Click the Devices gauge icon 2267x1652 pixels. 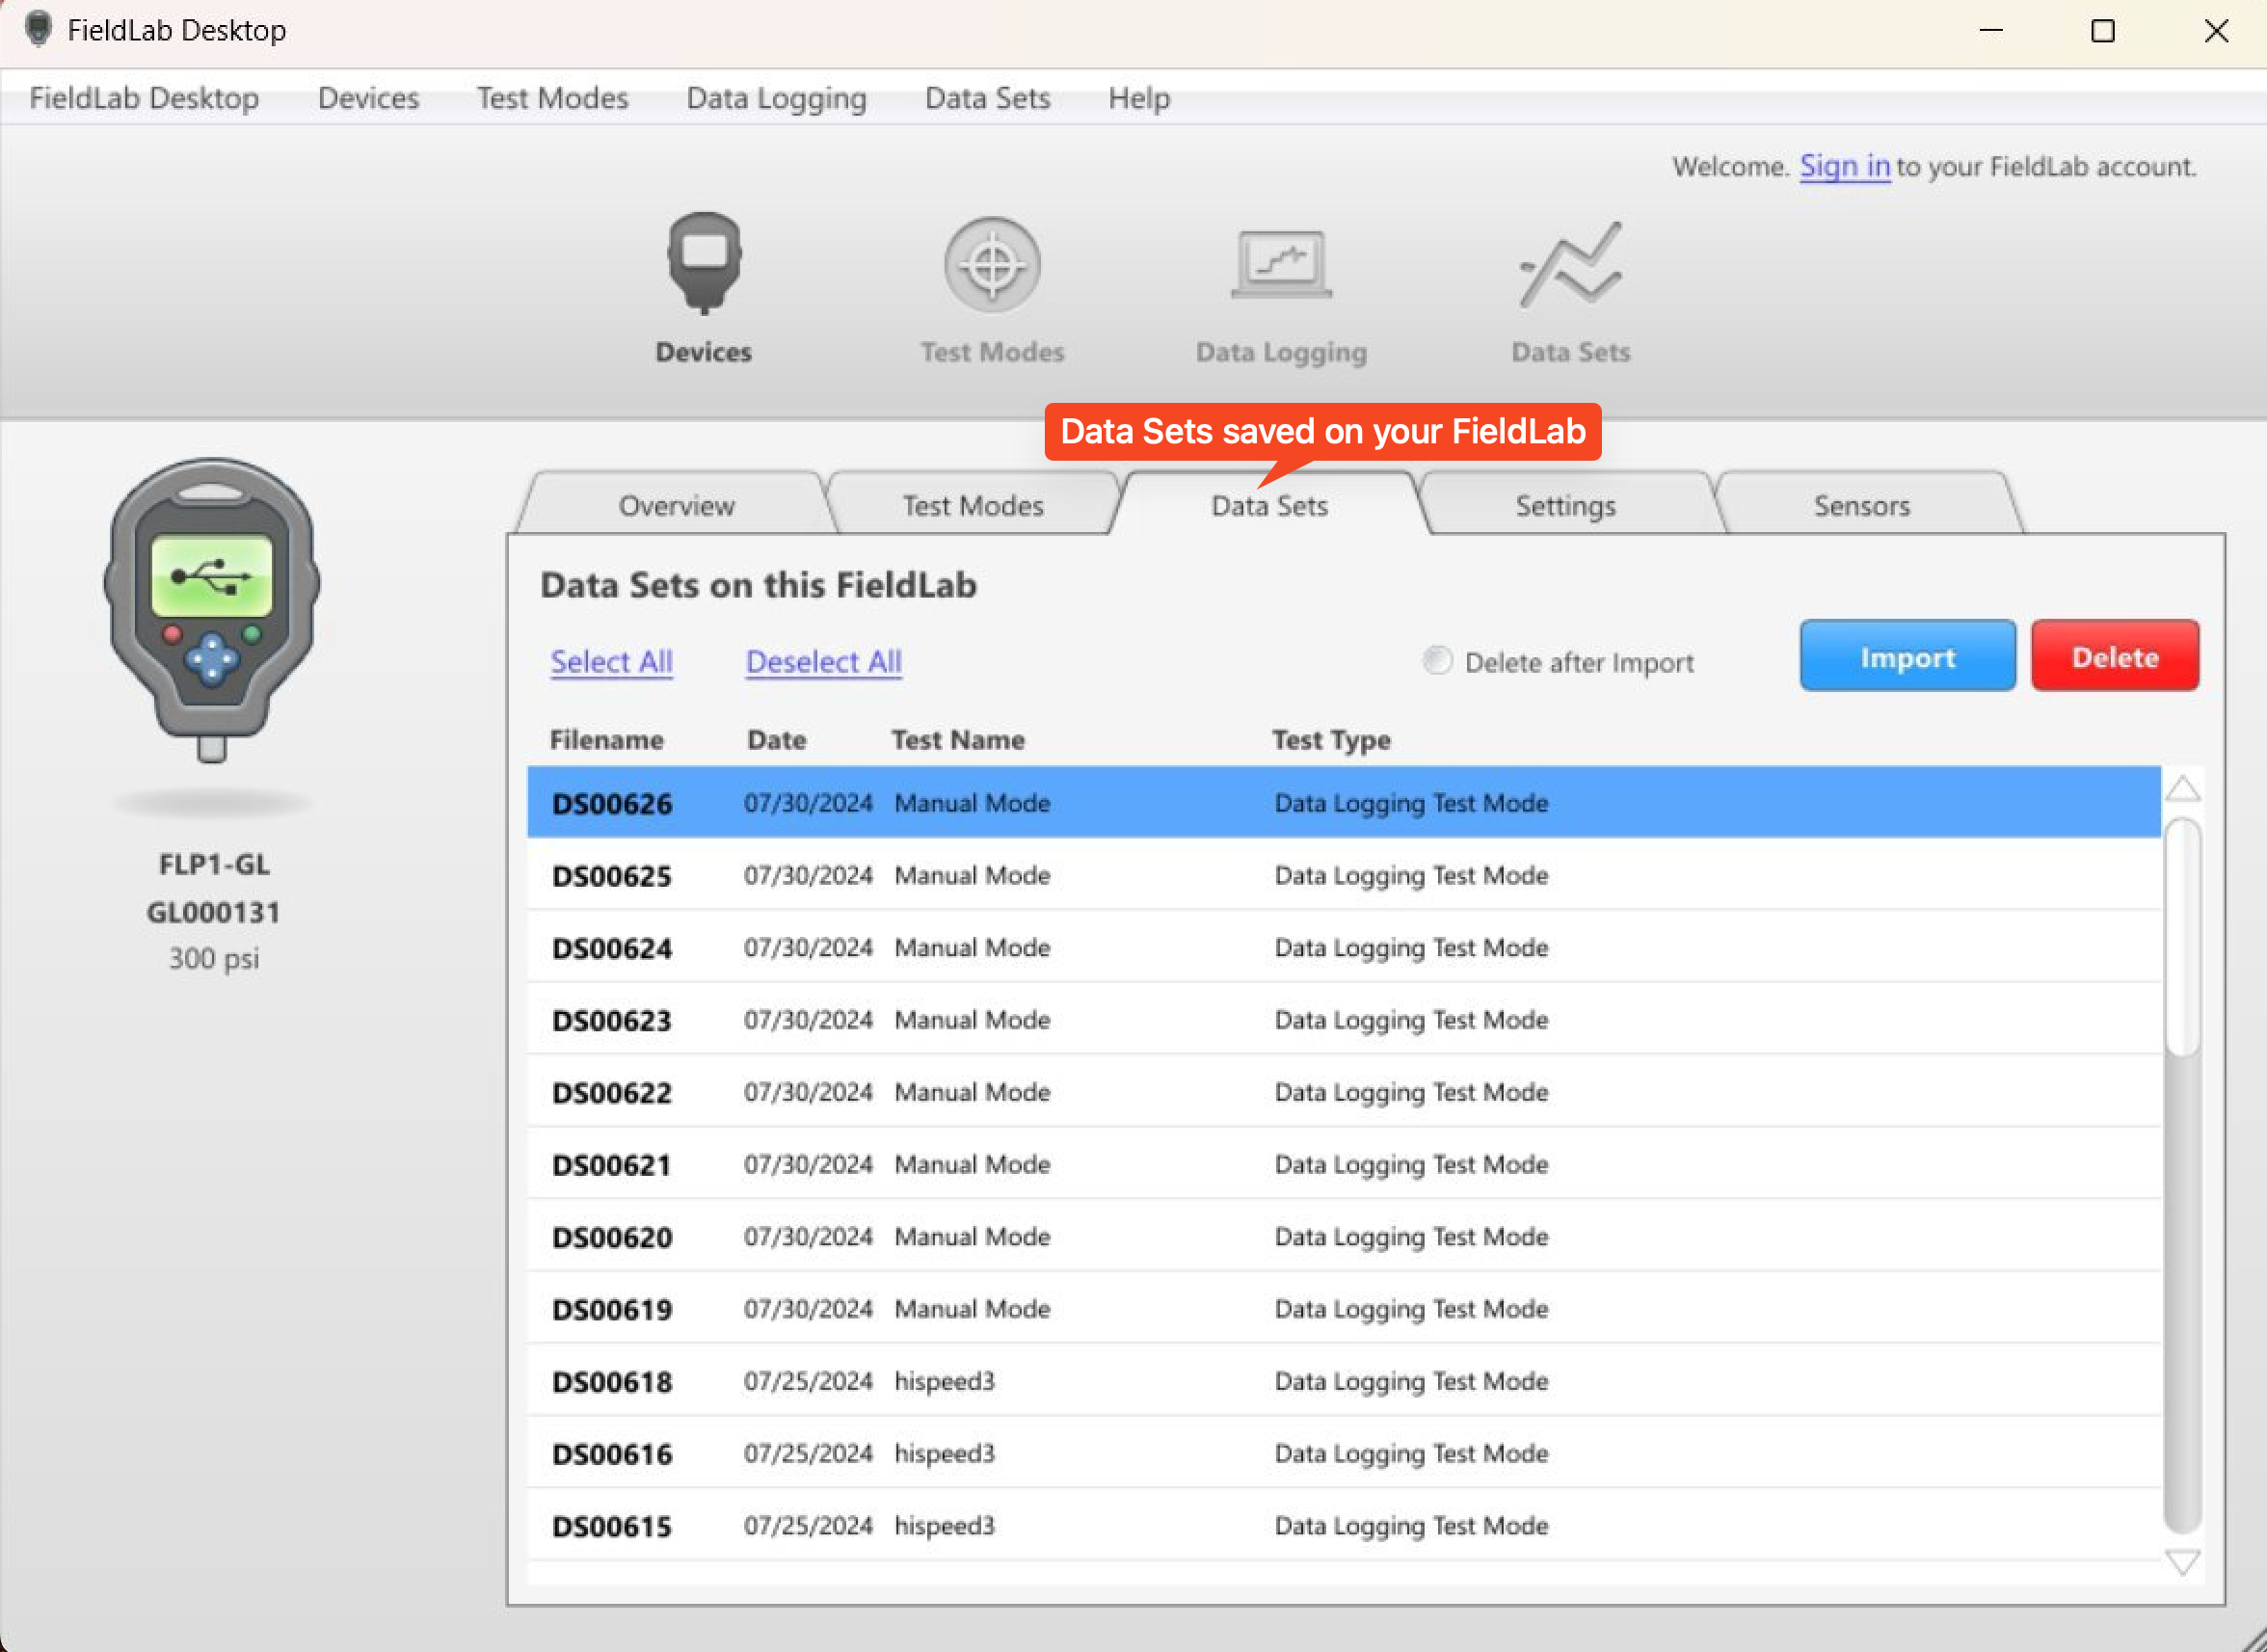[x=704, y=263]
